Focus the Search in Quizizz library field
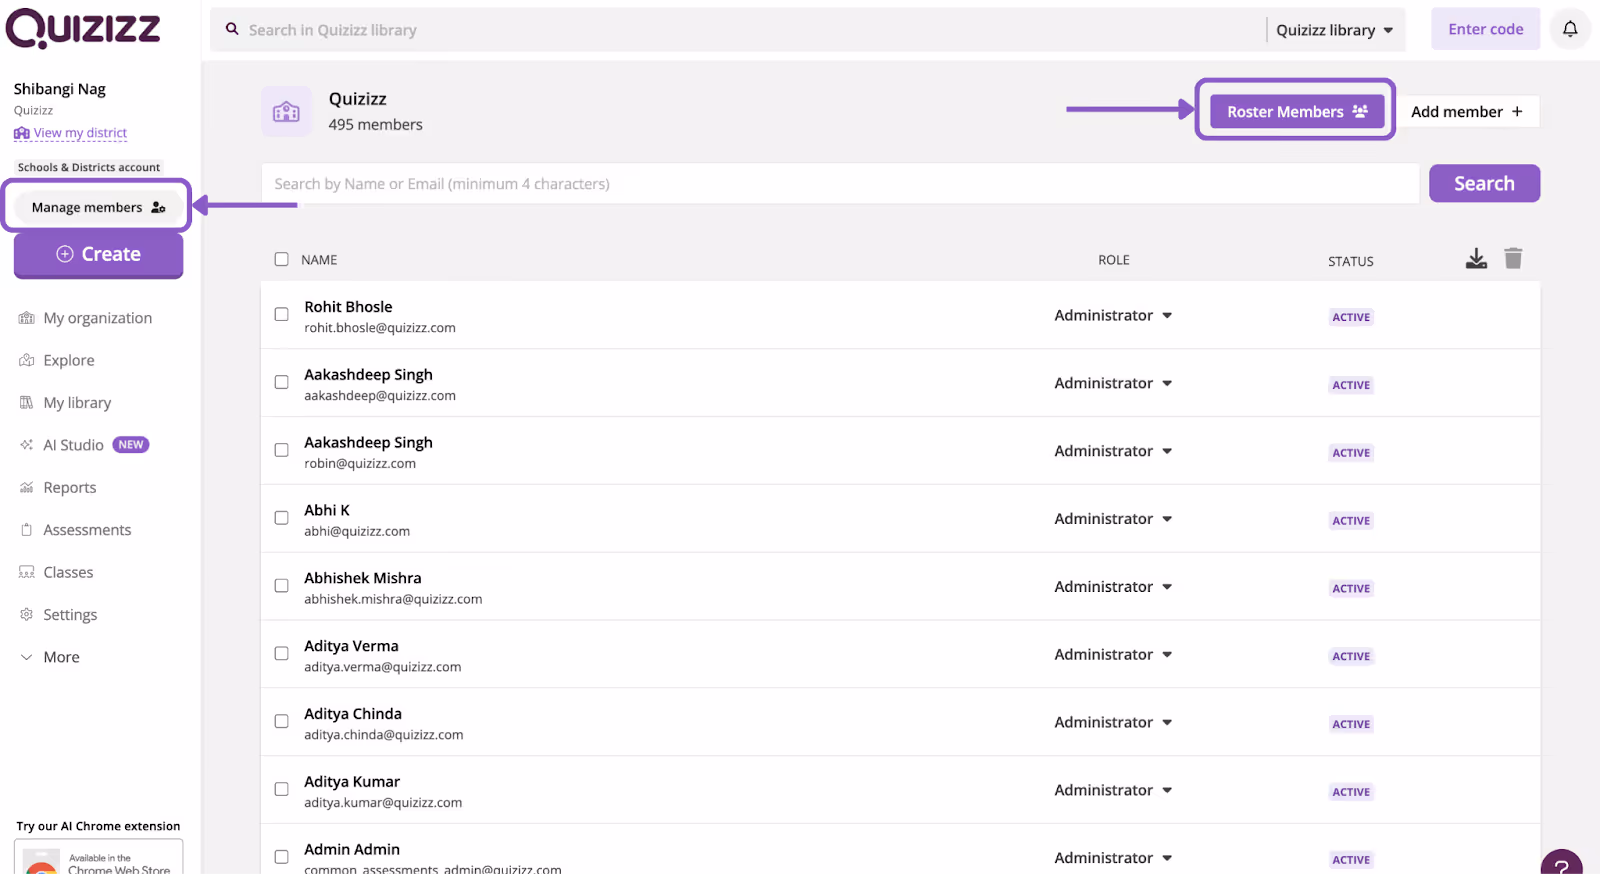Screen dimensions: 1600x874 tap(740, 30)
